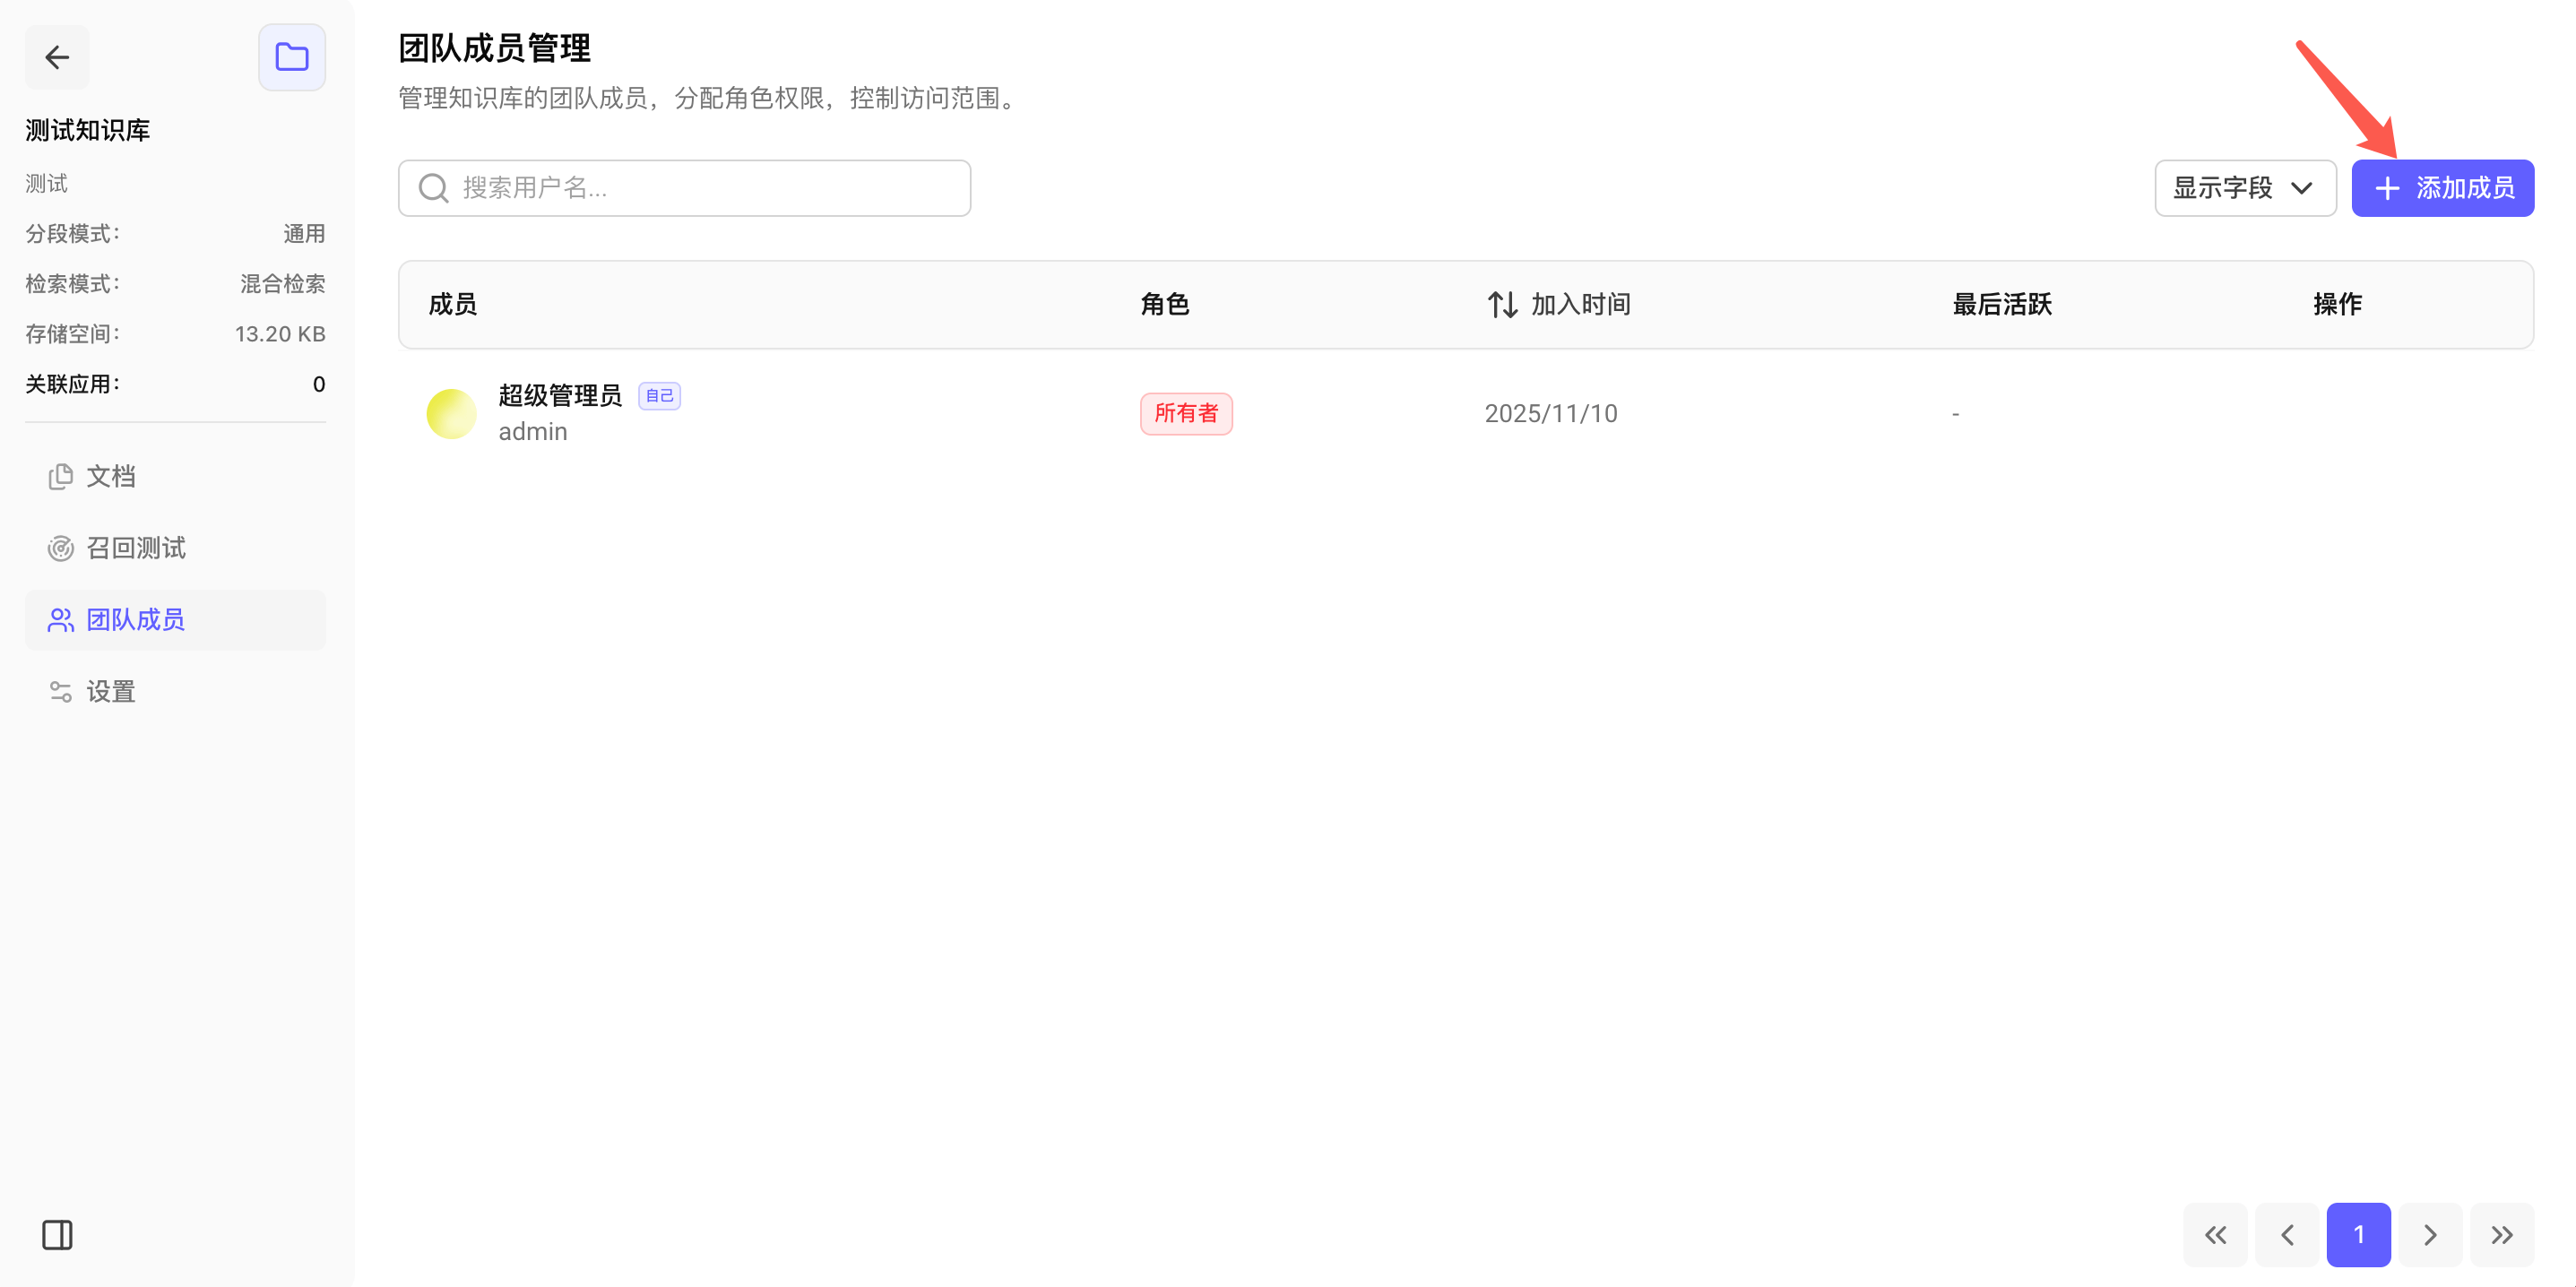Expand the 显示字段 dropdown

[x=2244, y=188]
